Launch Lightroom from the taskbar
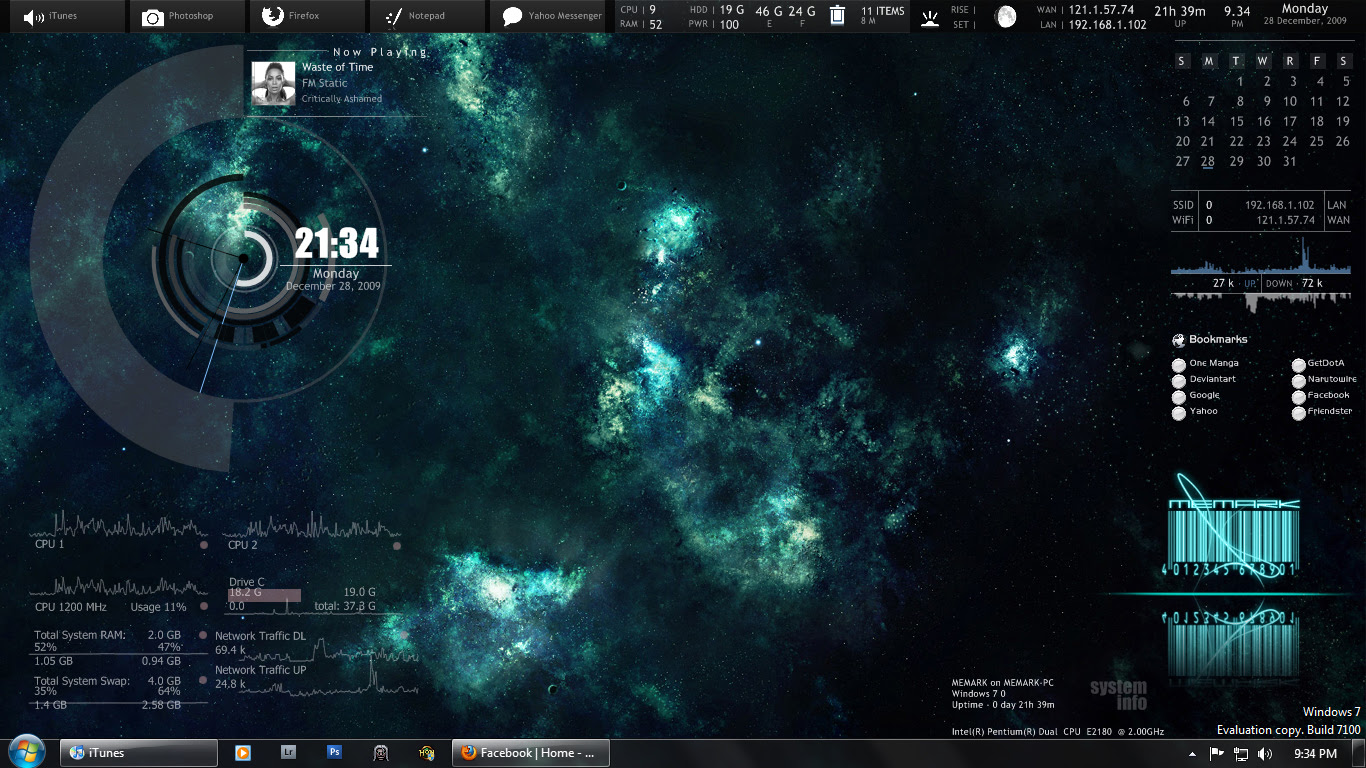Image resolution: width=1366 pixels, height=768 pixels. (288, 752)
